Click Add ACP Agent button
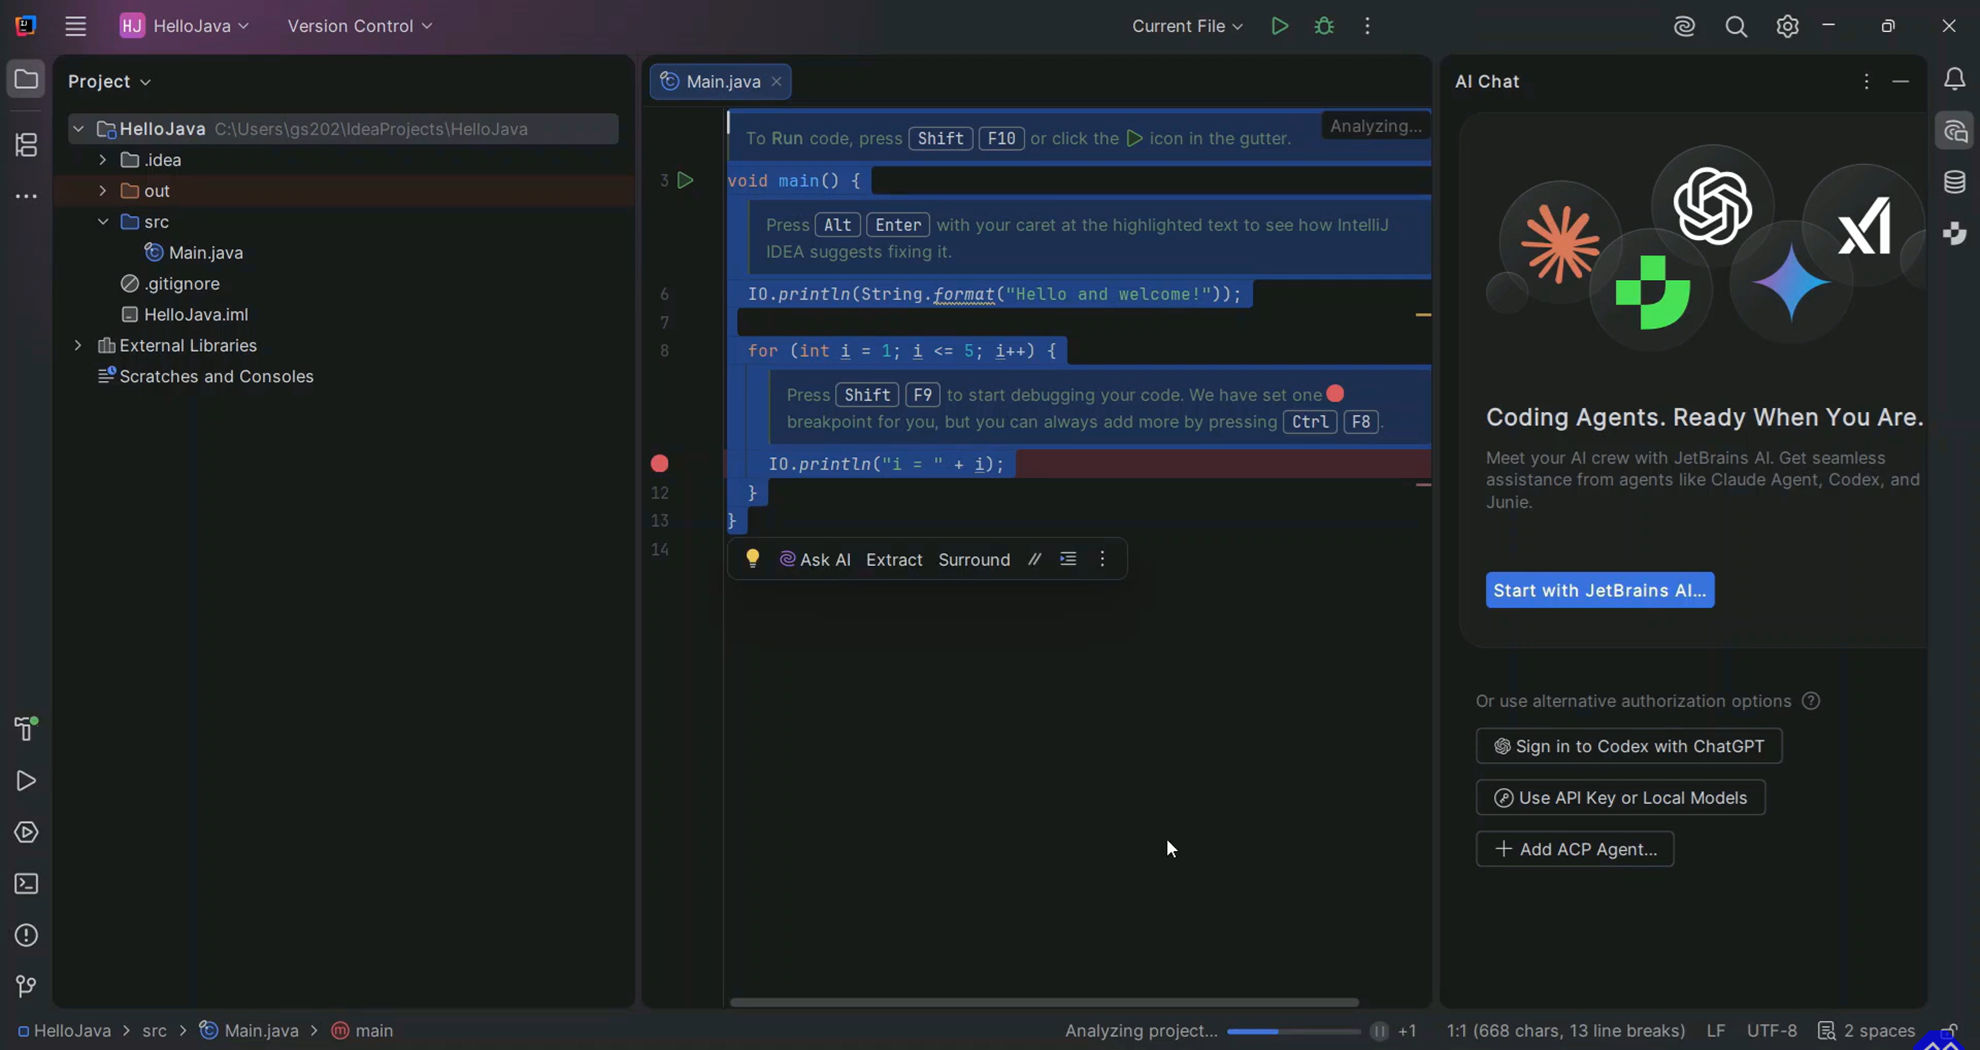The height and width of the screenshot is (1050, 1980). (x=1574, y=849)
